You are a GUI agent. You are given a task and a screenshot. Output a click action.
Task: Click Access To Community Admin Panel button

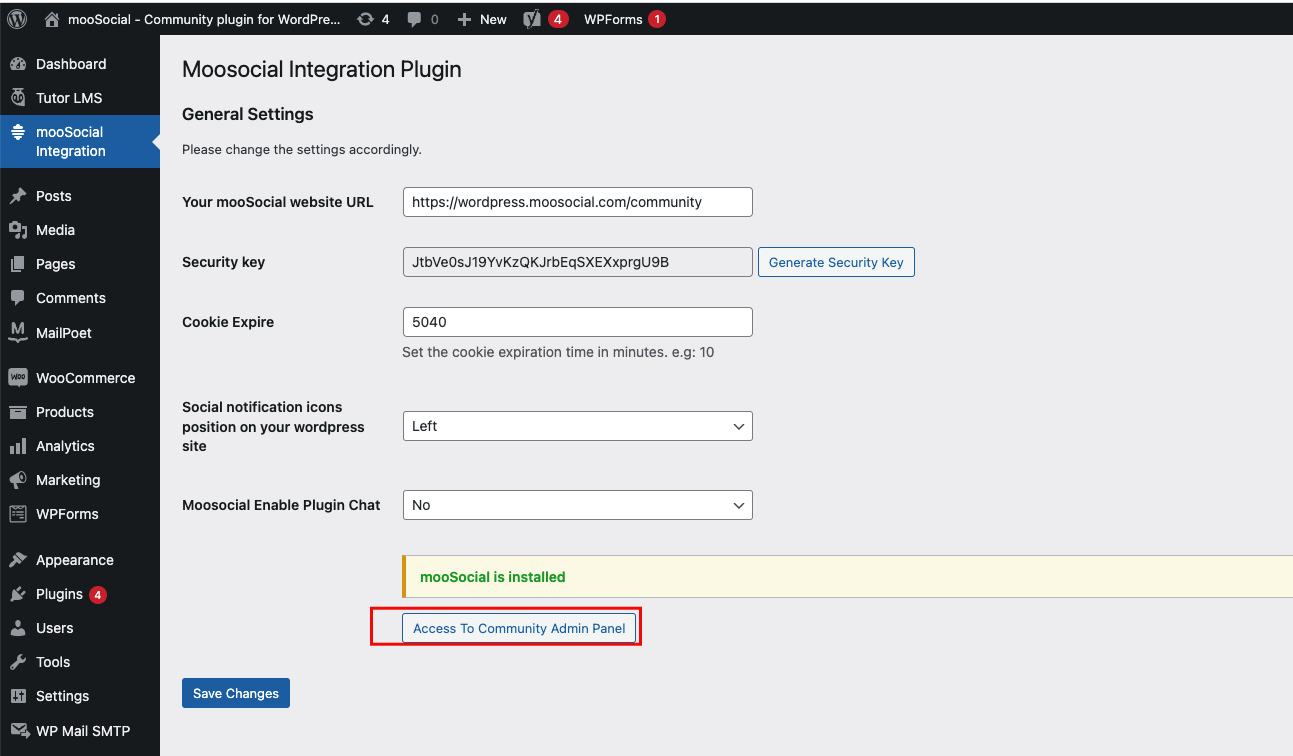[x=519, y=628]
